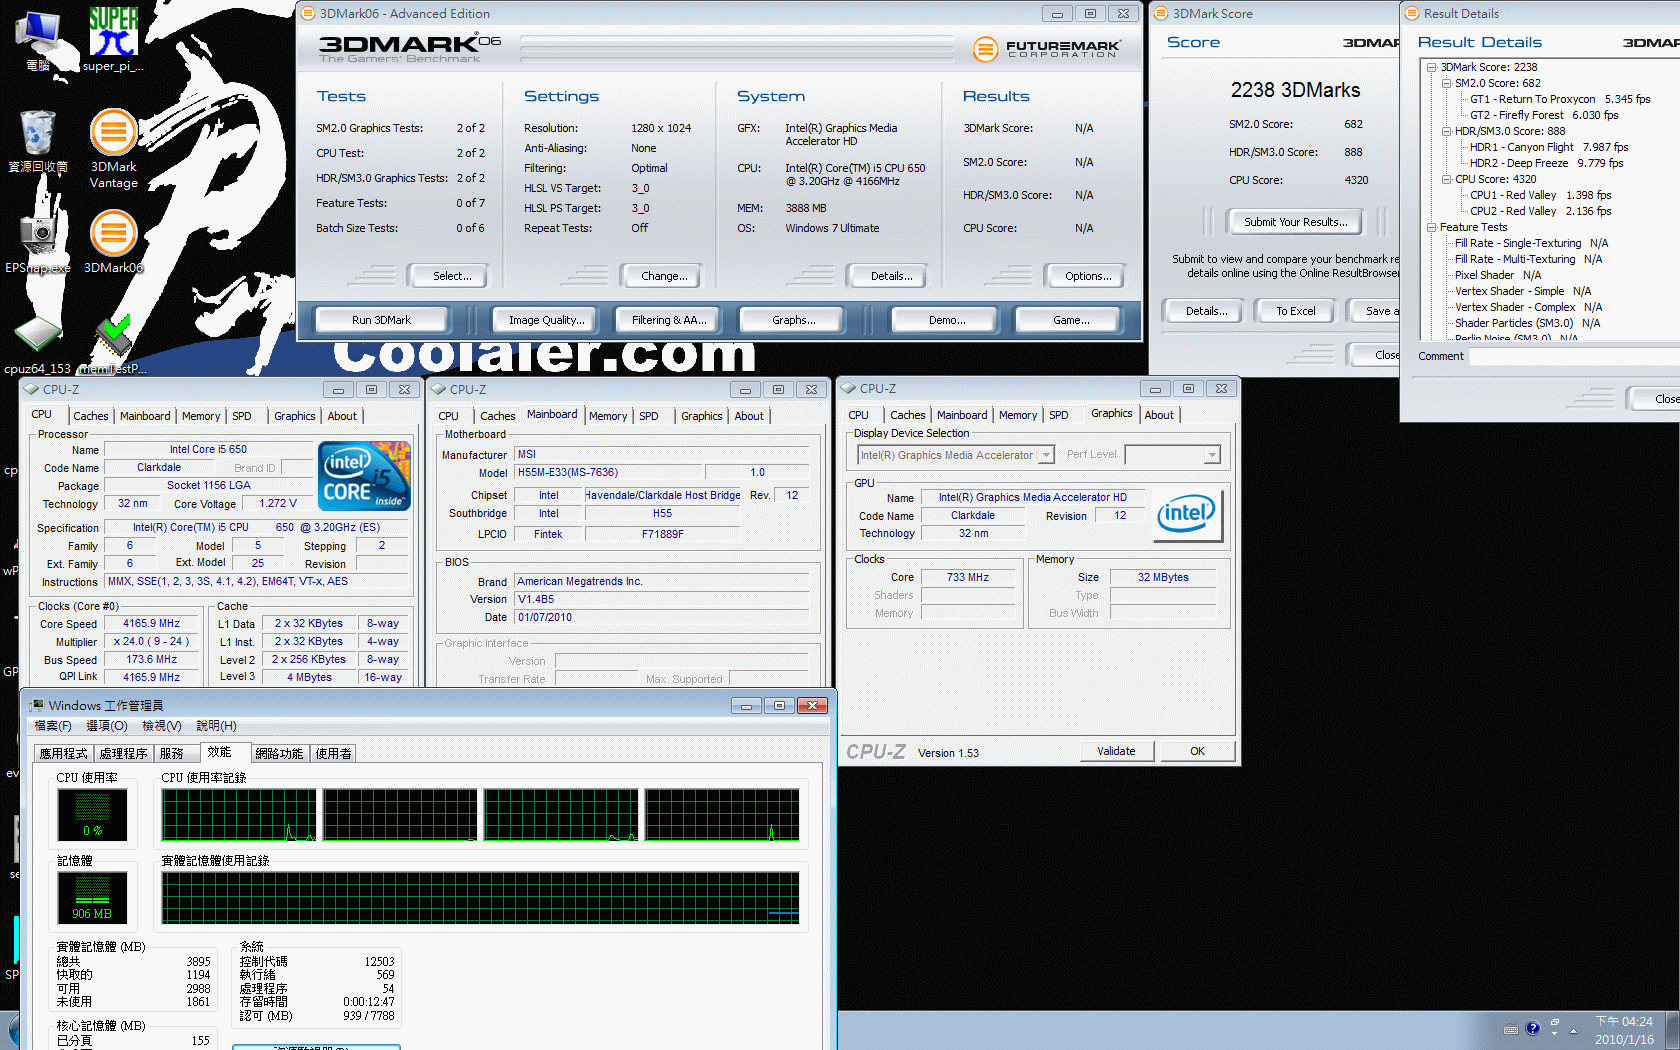Click Submit Your Results button
Viewport: 1680px width, 1050px height.
1295,222
